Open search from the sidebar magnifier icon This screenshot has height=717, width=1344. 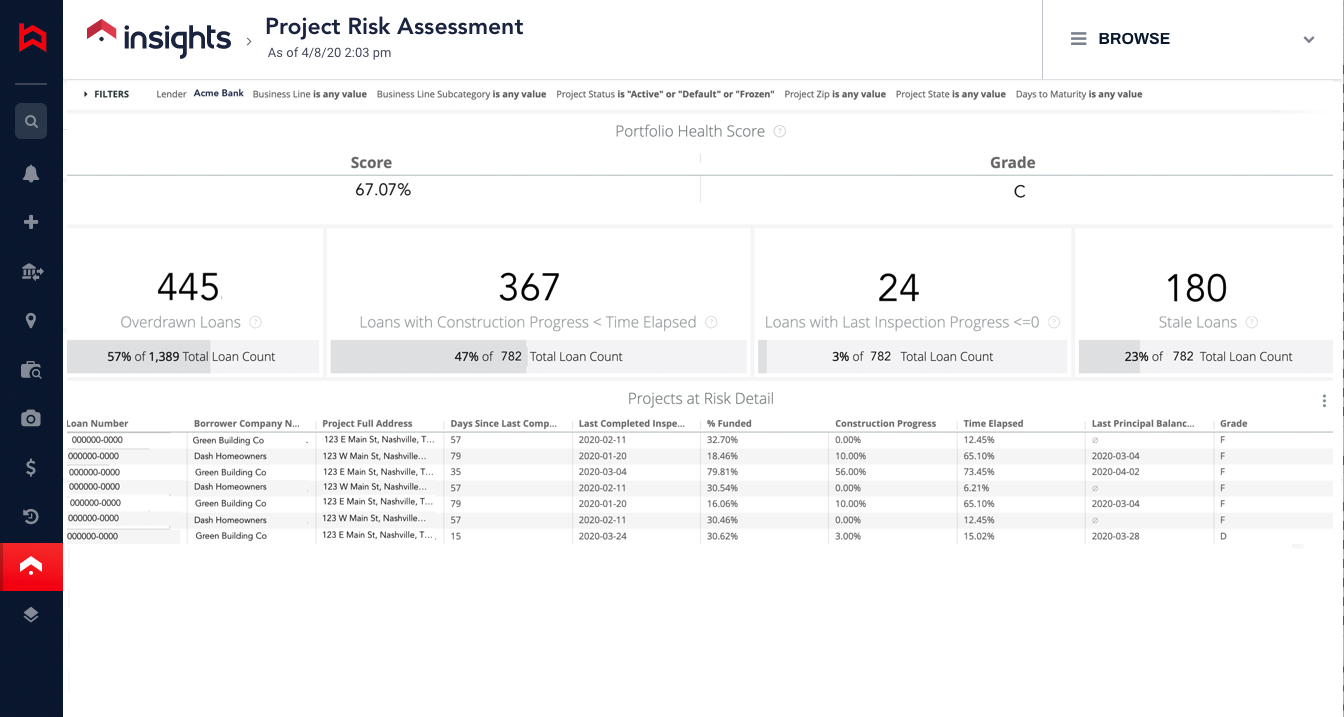click(31, 121)
